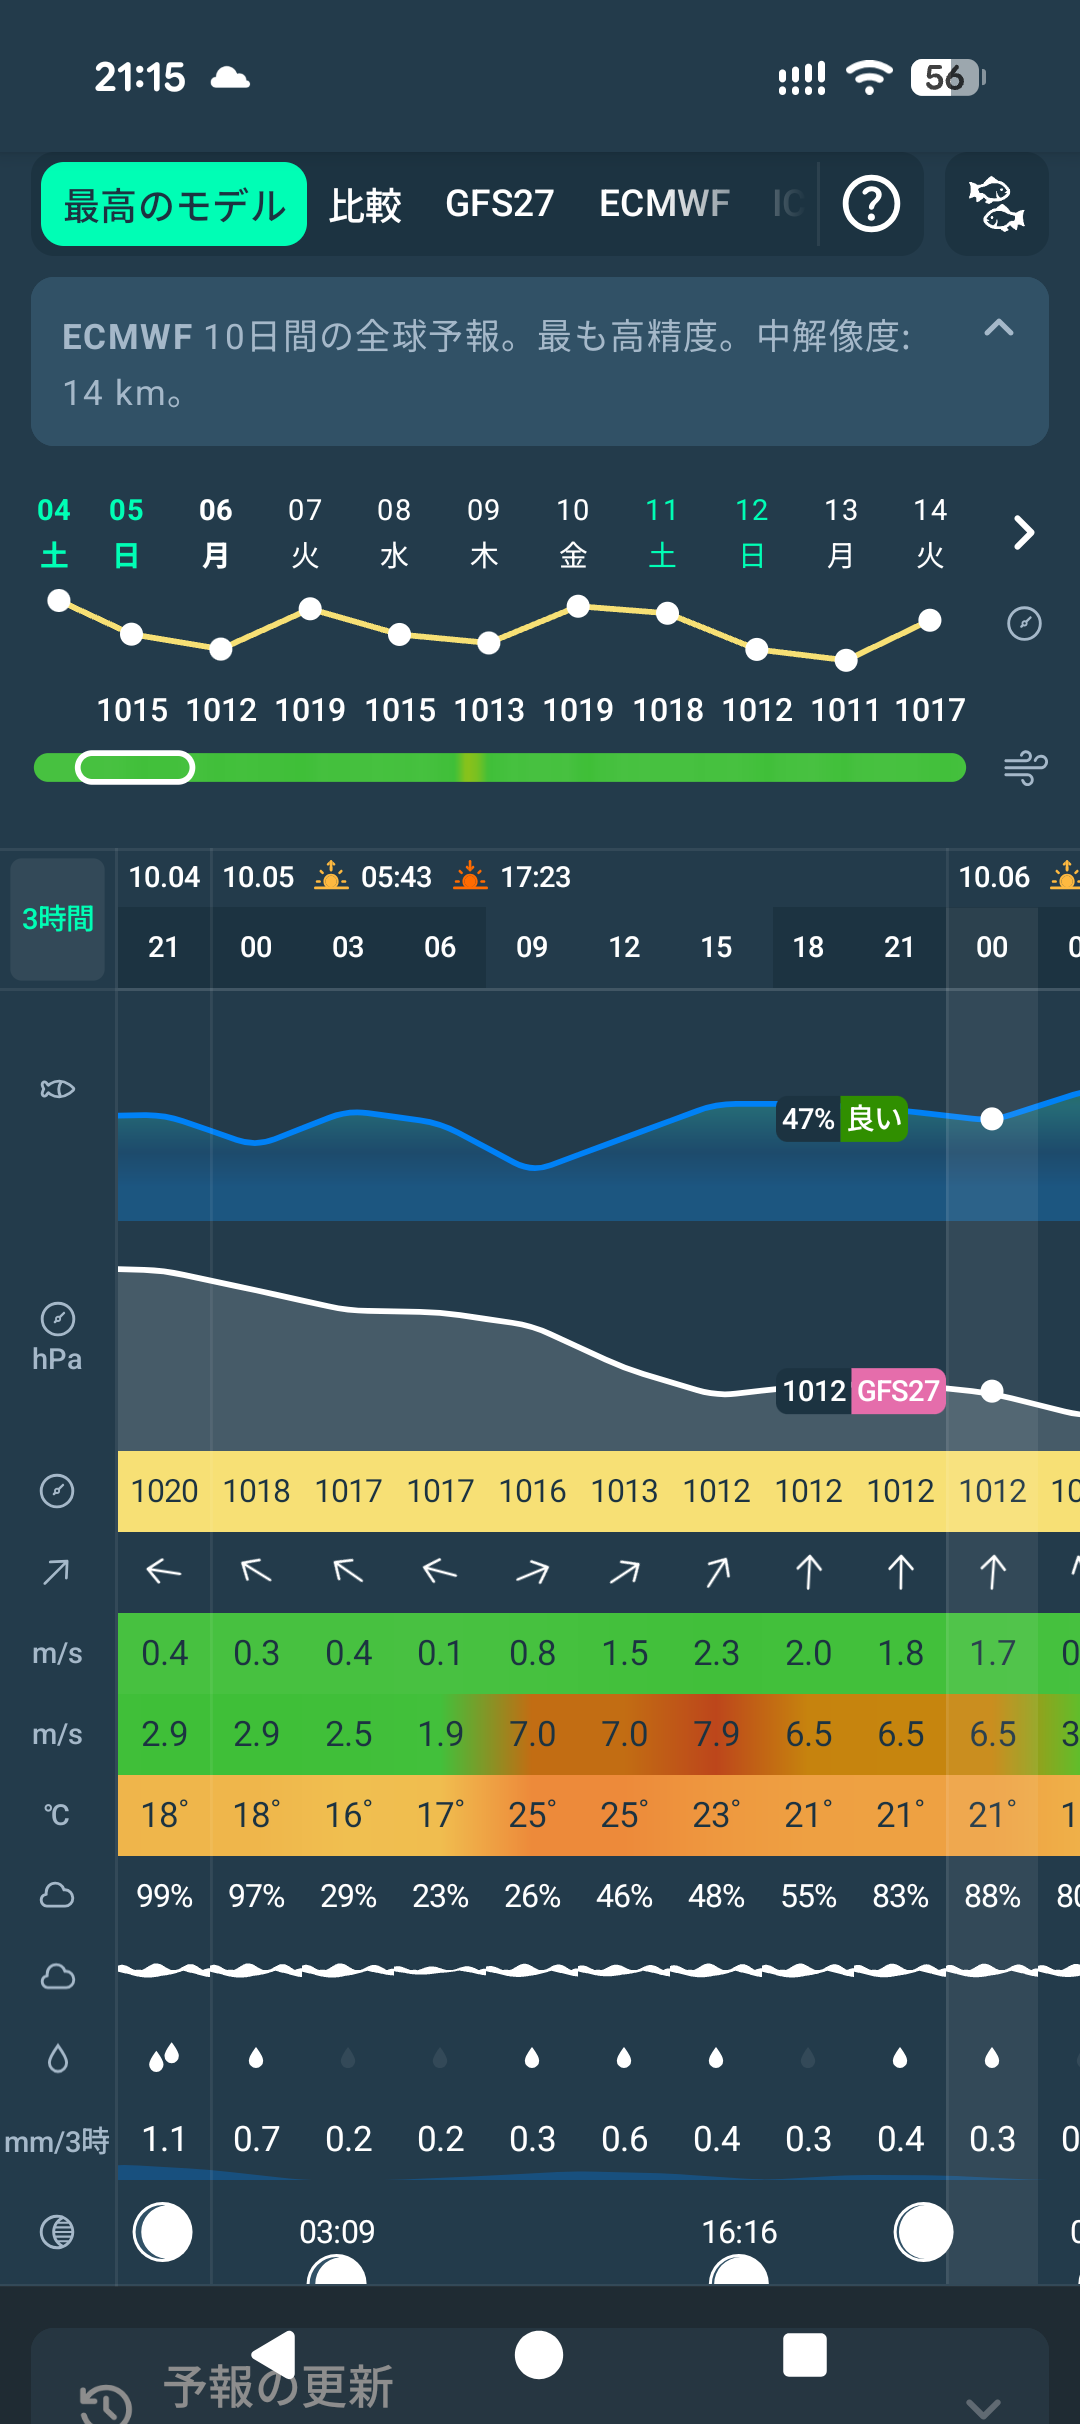Switch to the ECMWF model tab

click(664, 204)
